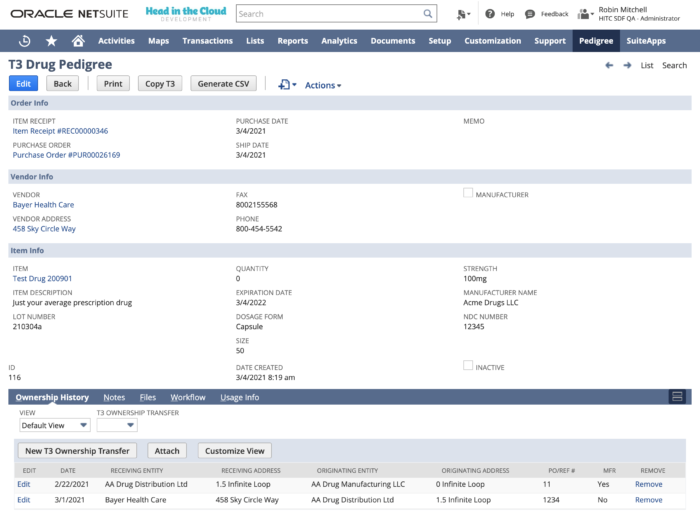Edit the 3/1/2021 ownership row

pos(24,500)
